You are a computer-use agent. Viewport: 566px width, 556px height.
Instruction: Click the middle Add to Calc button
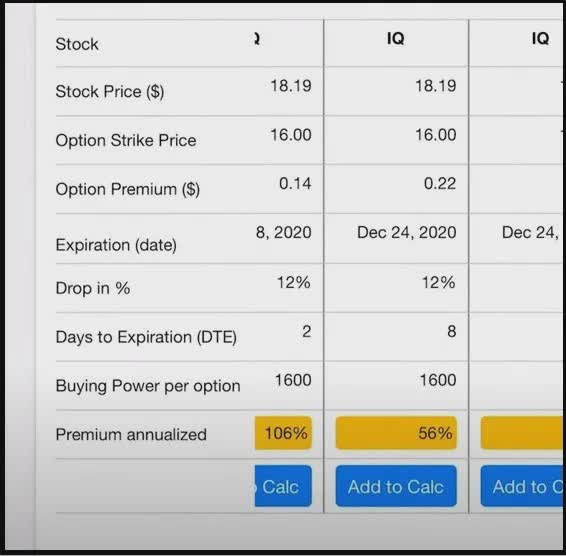[396, 486]
